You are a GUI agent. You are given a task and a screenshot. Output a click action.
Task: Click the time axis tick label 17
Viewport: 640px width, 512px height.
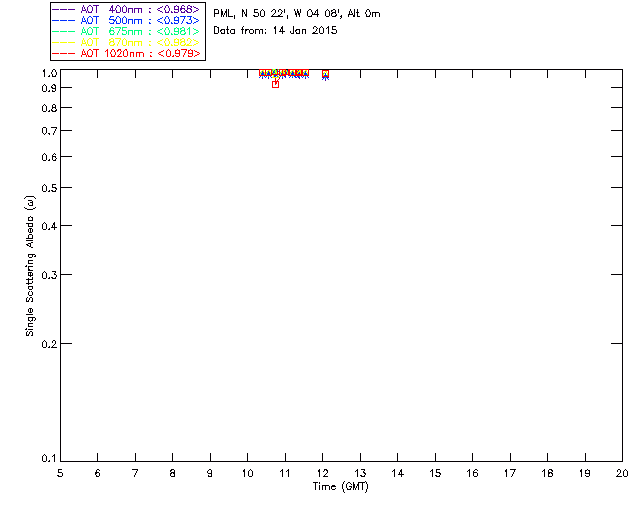click(x=510, y=473)
